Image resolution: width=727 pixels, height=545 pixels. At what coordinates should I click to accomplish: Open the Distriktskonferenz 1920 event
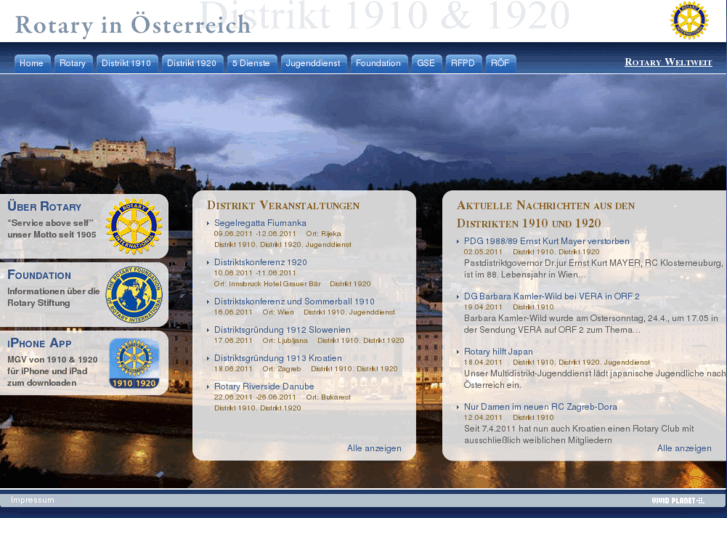261,262
